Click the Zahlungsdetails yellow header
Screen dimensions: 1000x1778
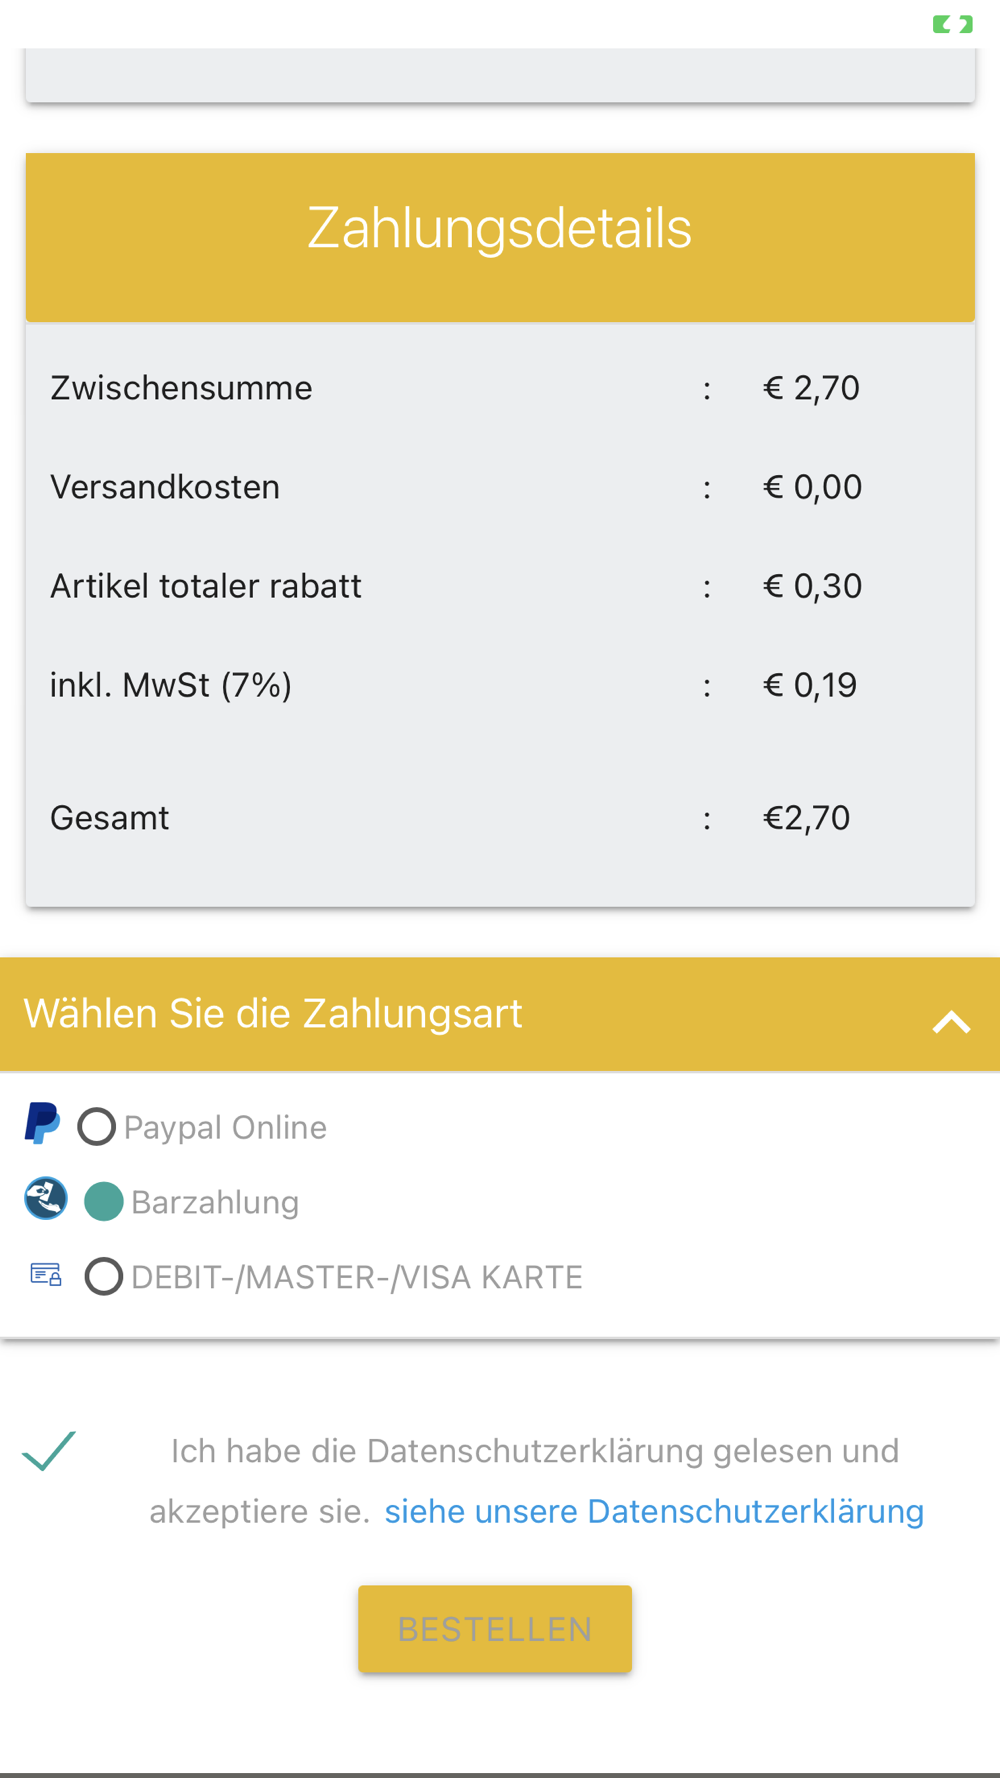point(500,237)
